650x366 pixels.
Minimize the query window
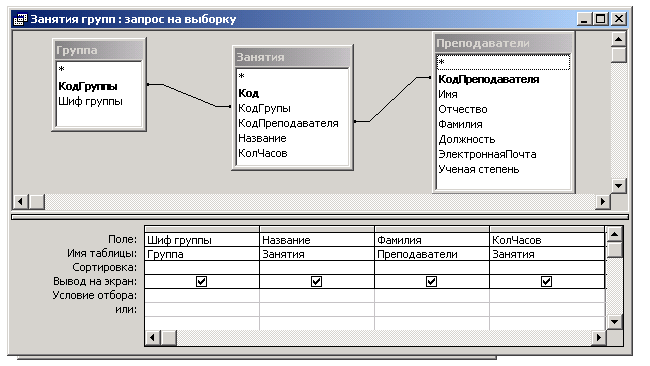coord(584,19)
